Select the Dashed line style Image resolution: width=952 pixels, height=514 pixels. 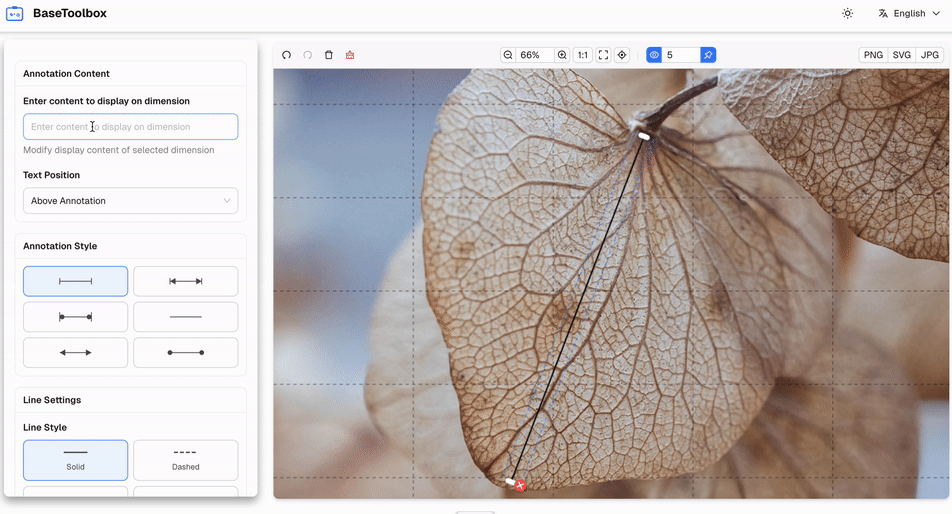coord(185,460)
